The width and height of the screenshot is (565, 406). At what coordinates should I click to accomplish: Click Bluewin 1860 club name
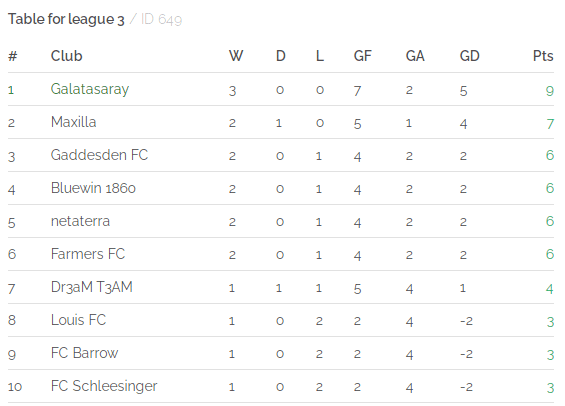coord(93,188)
